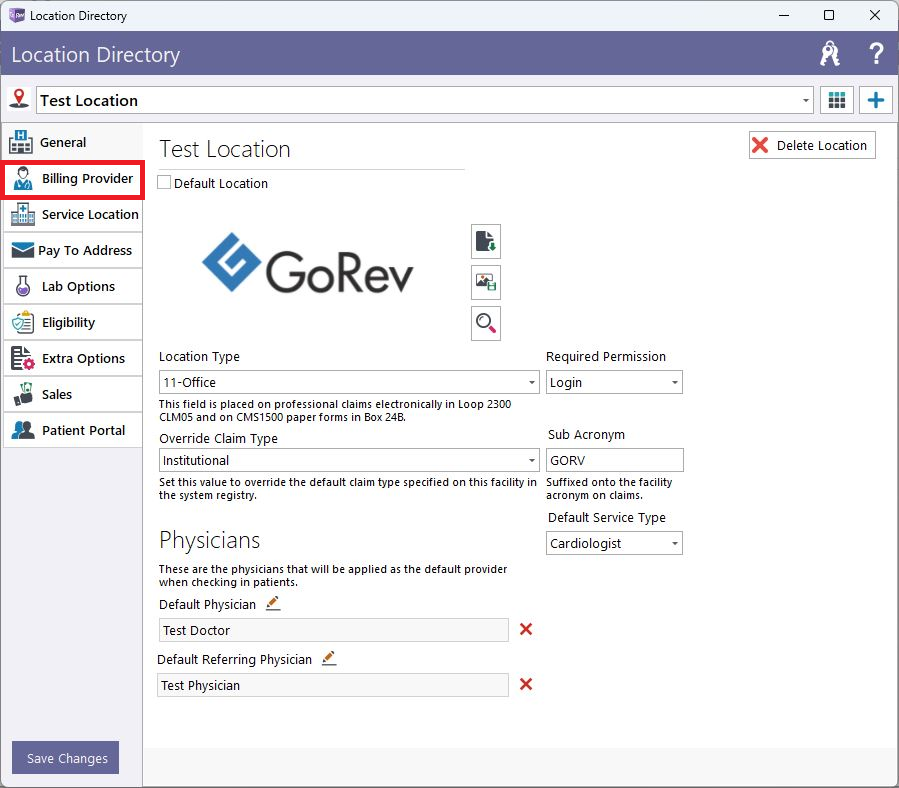Open the location grid view icon

tap(837, 100)
